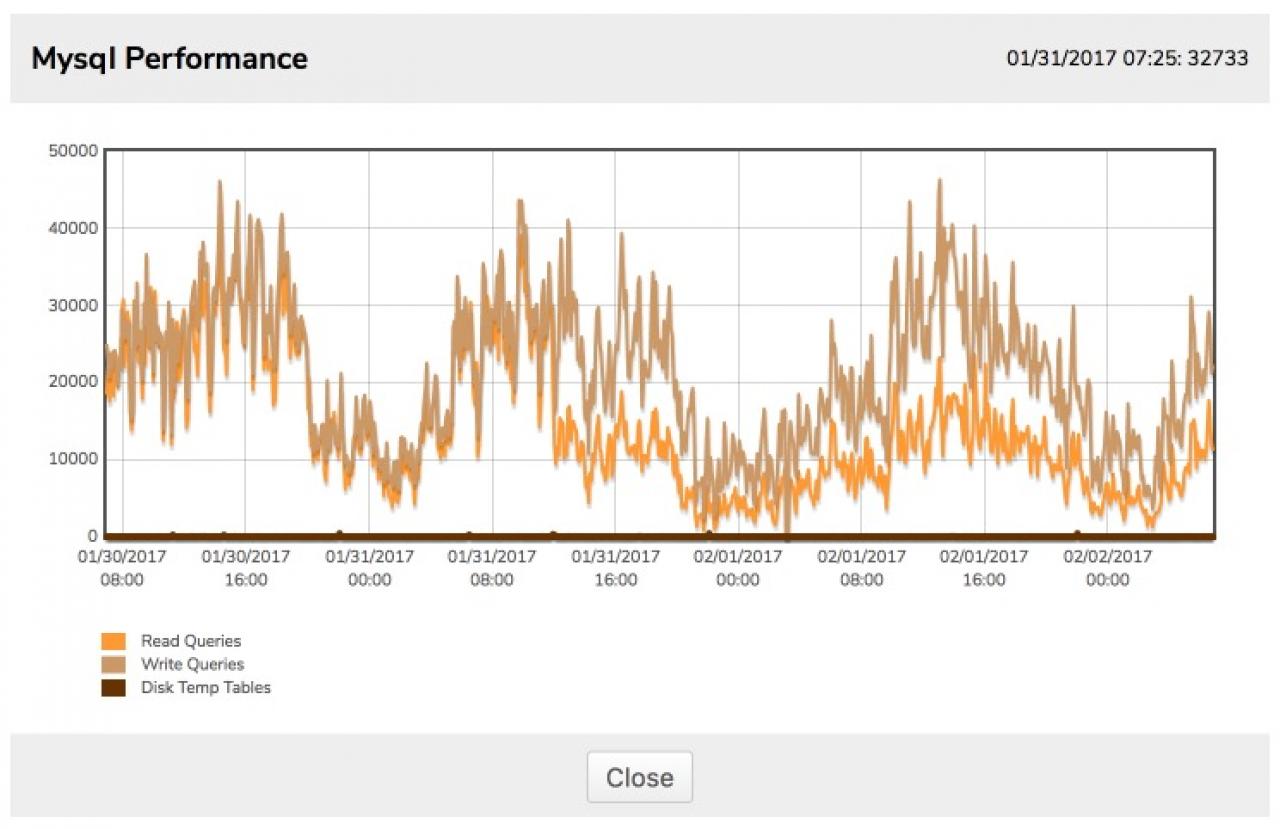Click the Disk Temp Tables brown swatch

tap(113, 688)
